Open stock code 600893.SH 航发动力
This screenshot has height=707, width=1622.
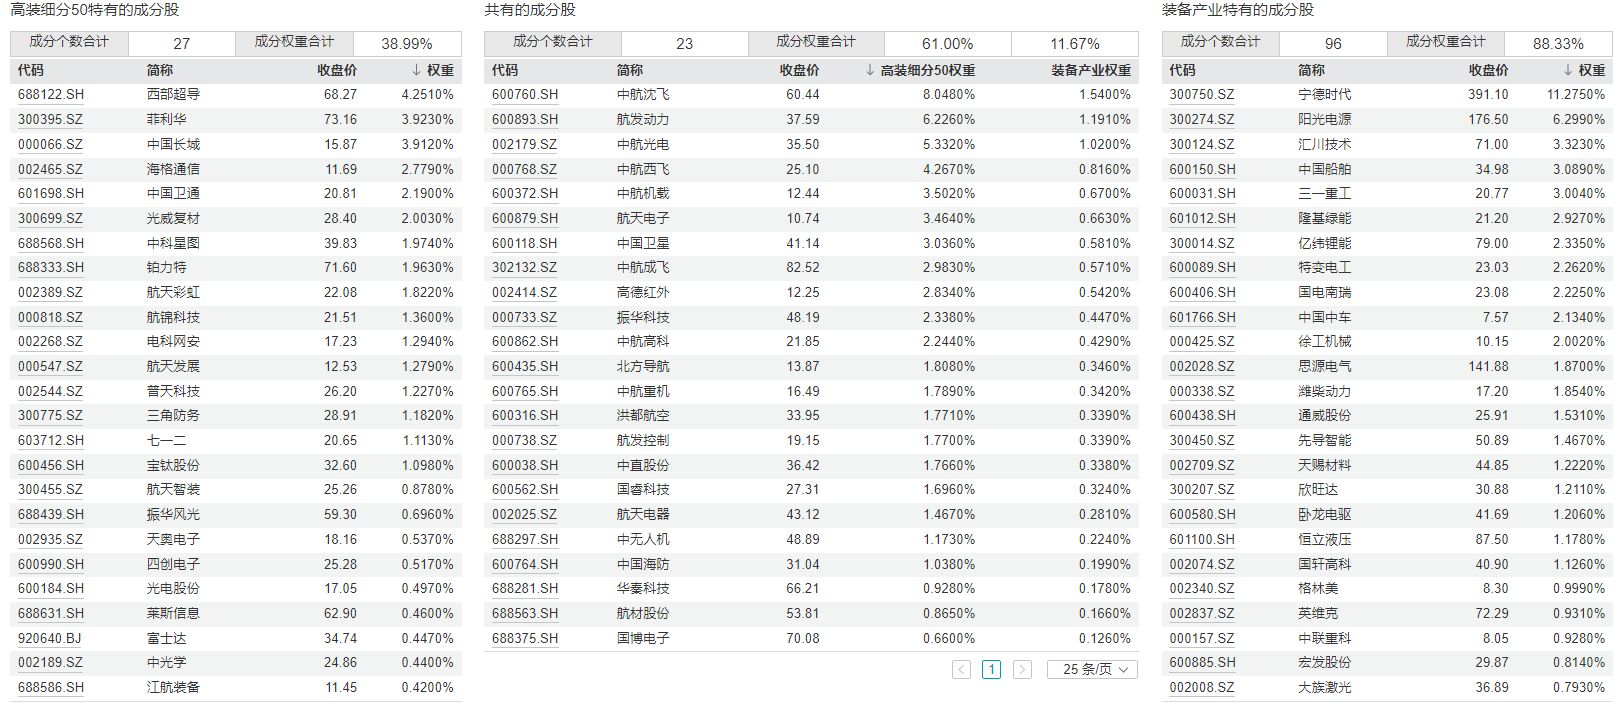point(525,120)
